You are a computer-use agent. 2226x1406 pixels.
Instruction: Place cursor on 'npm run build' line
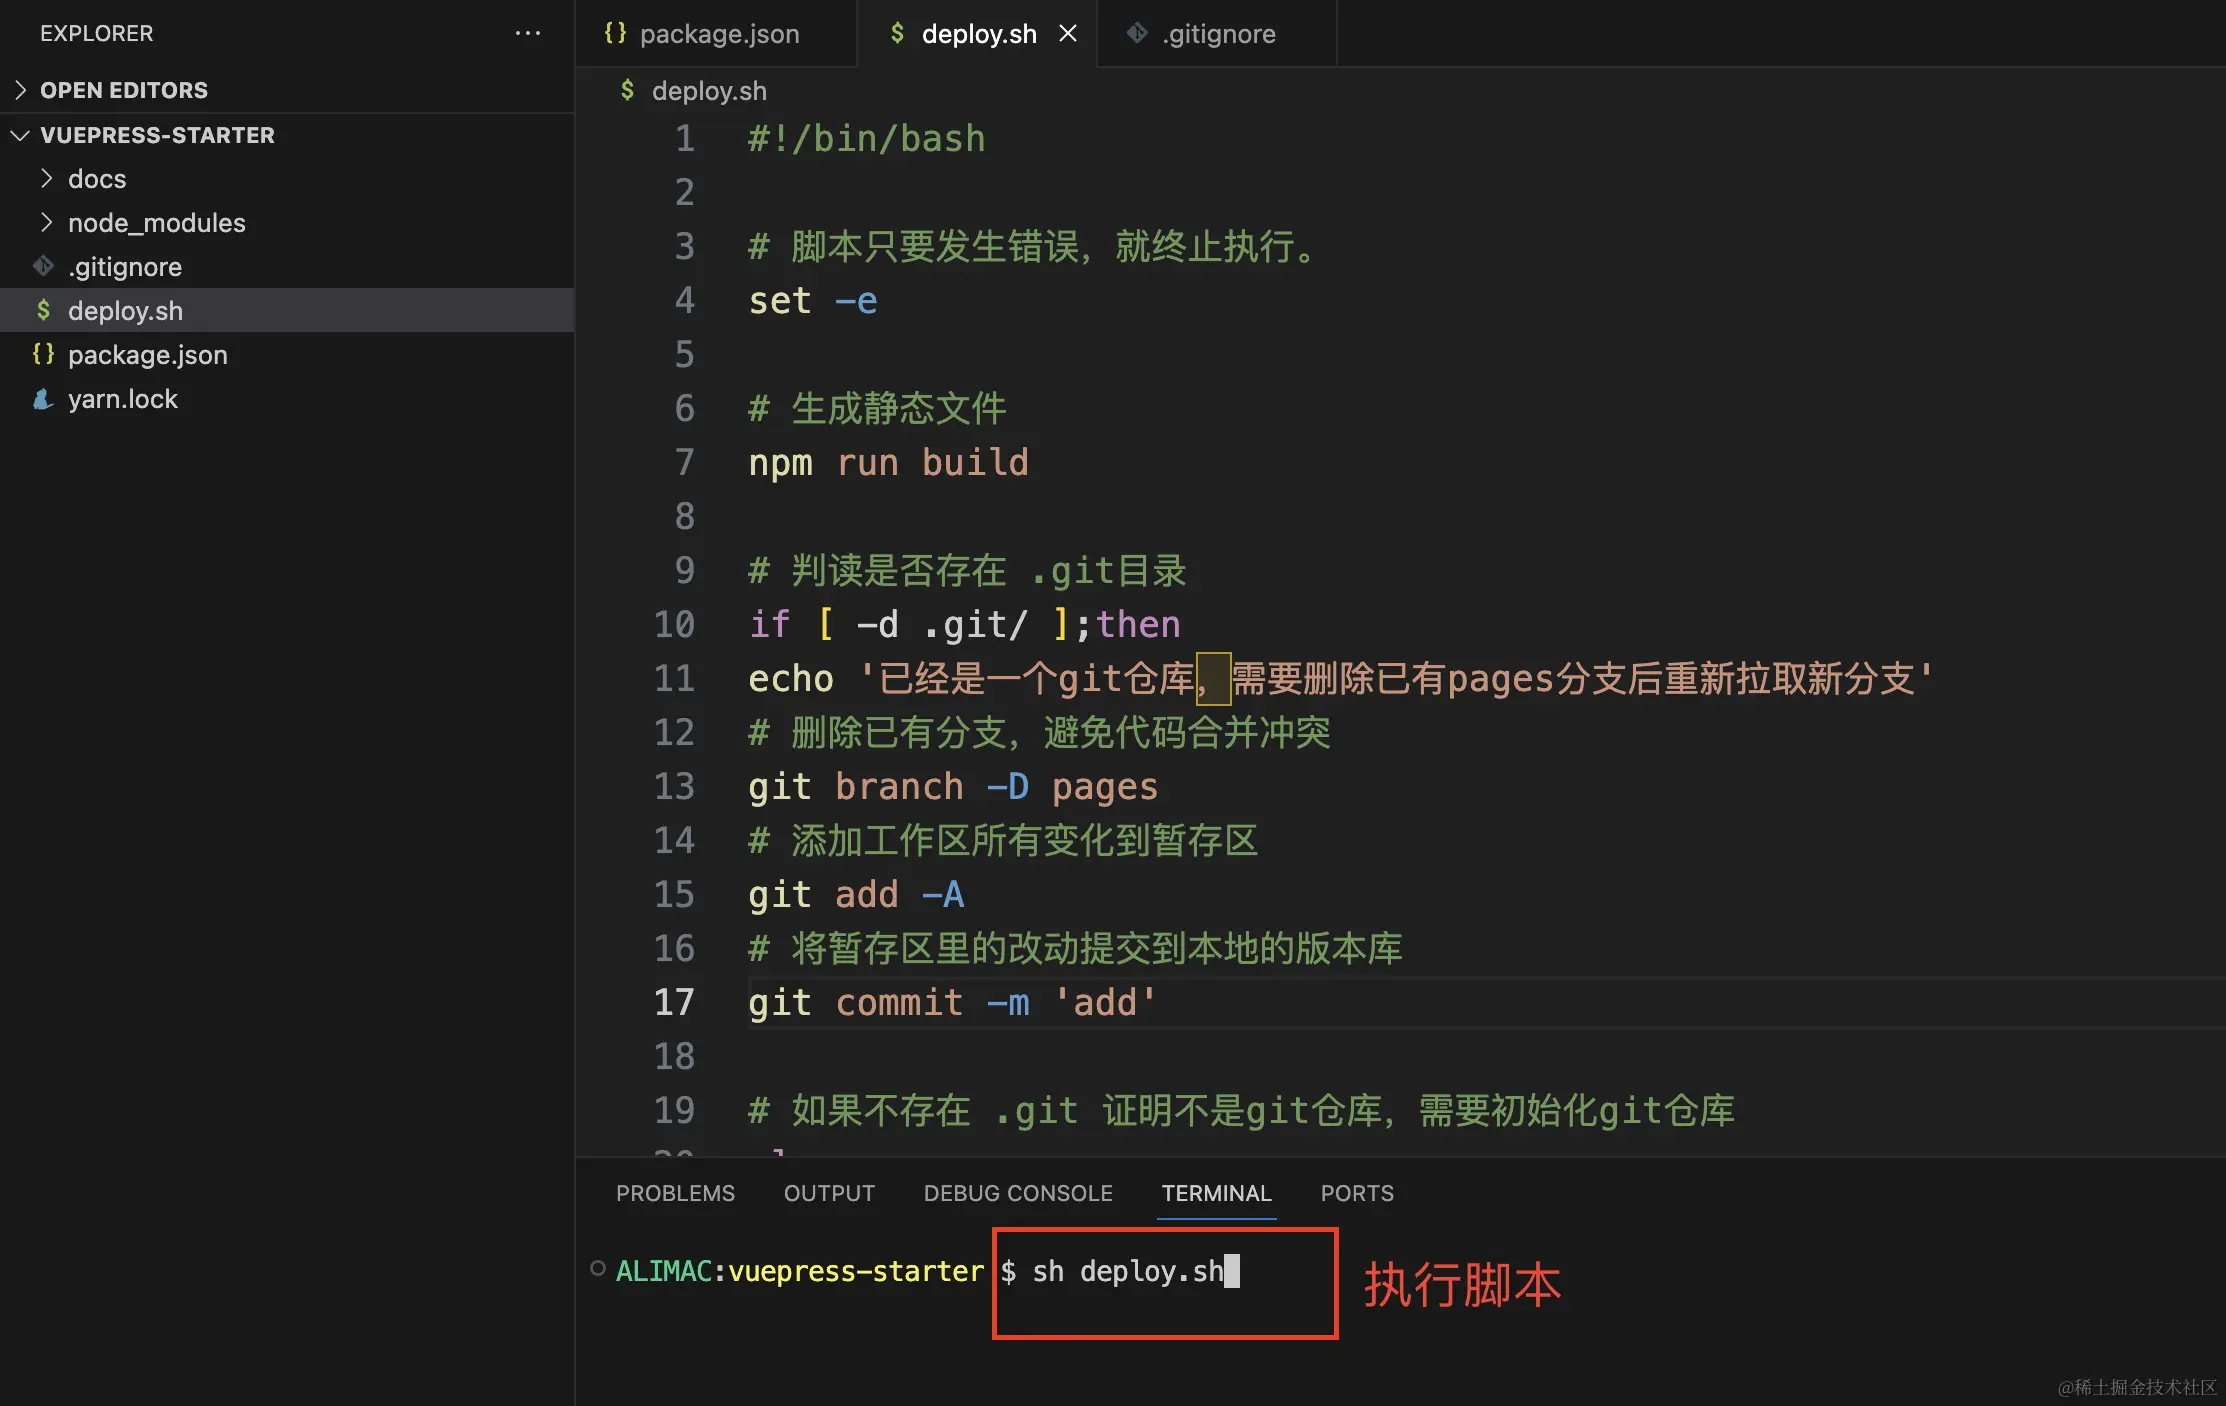[x=889, y=462]
